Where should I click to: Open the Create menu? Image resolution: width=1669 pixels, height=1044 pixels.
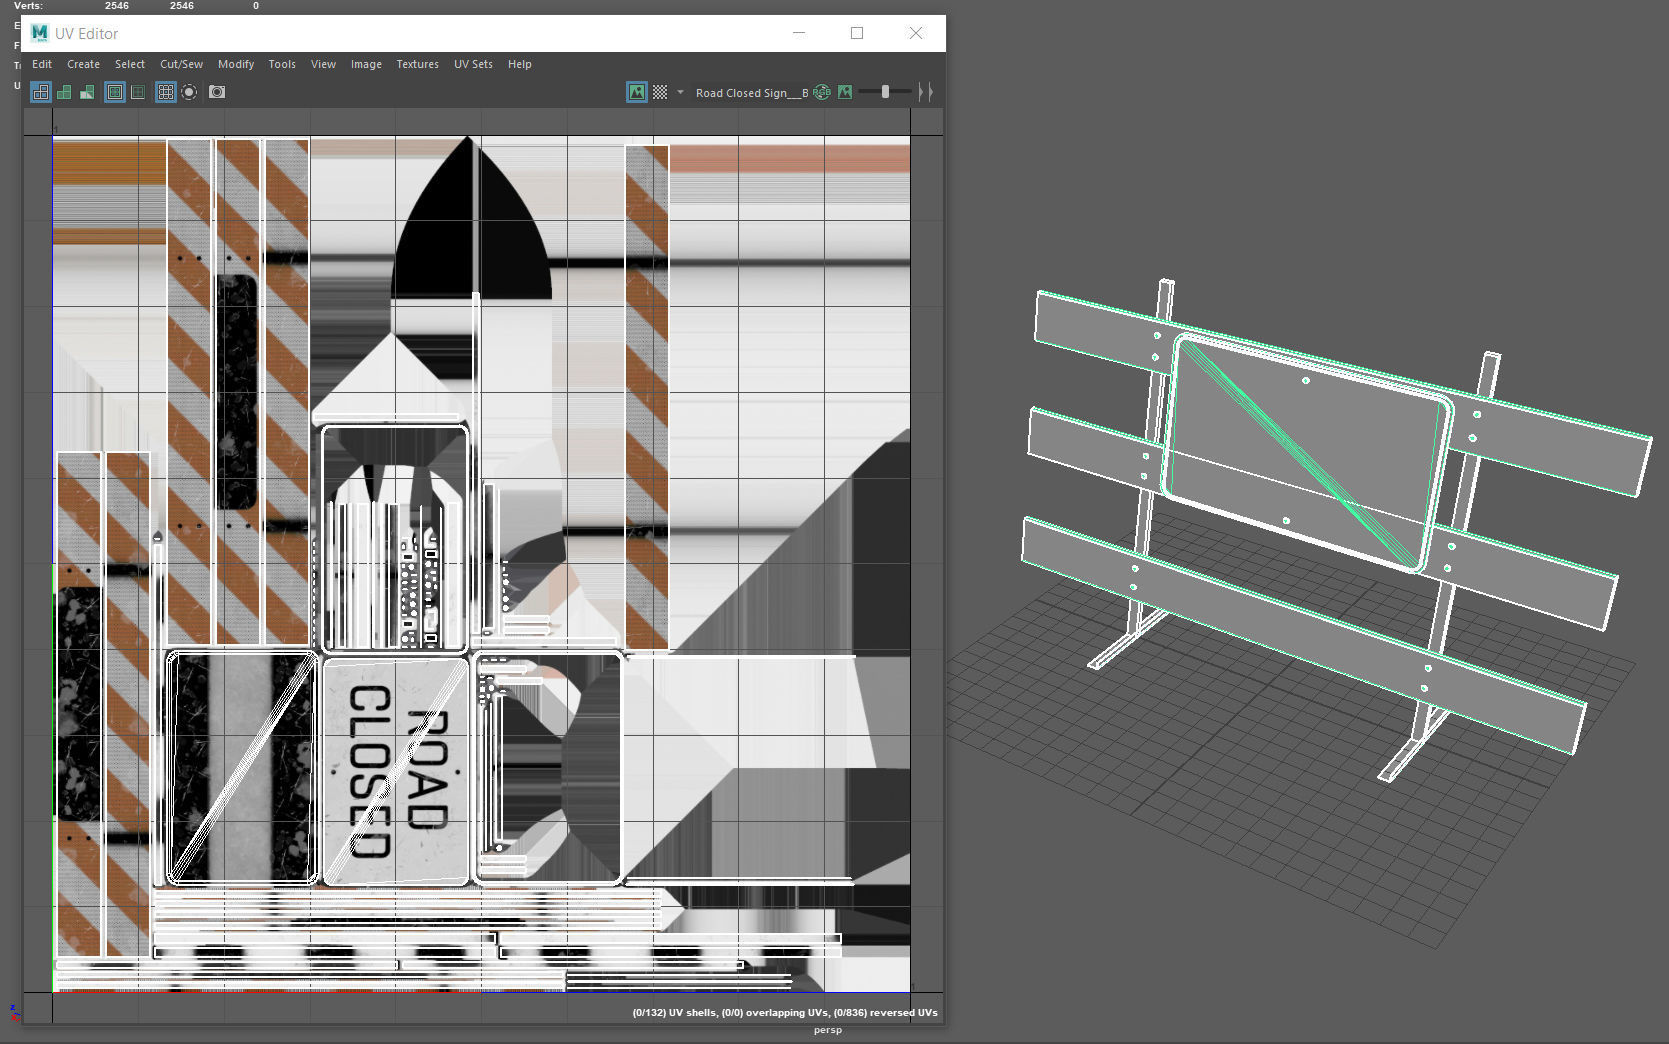coord(83,64)
